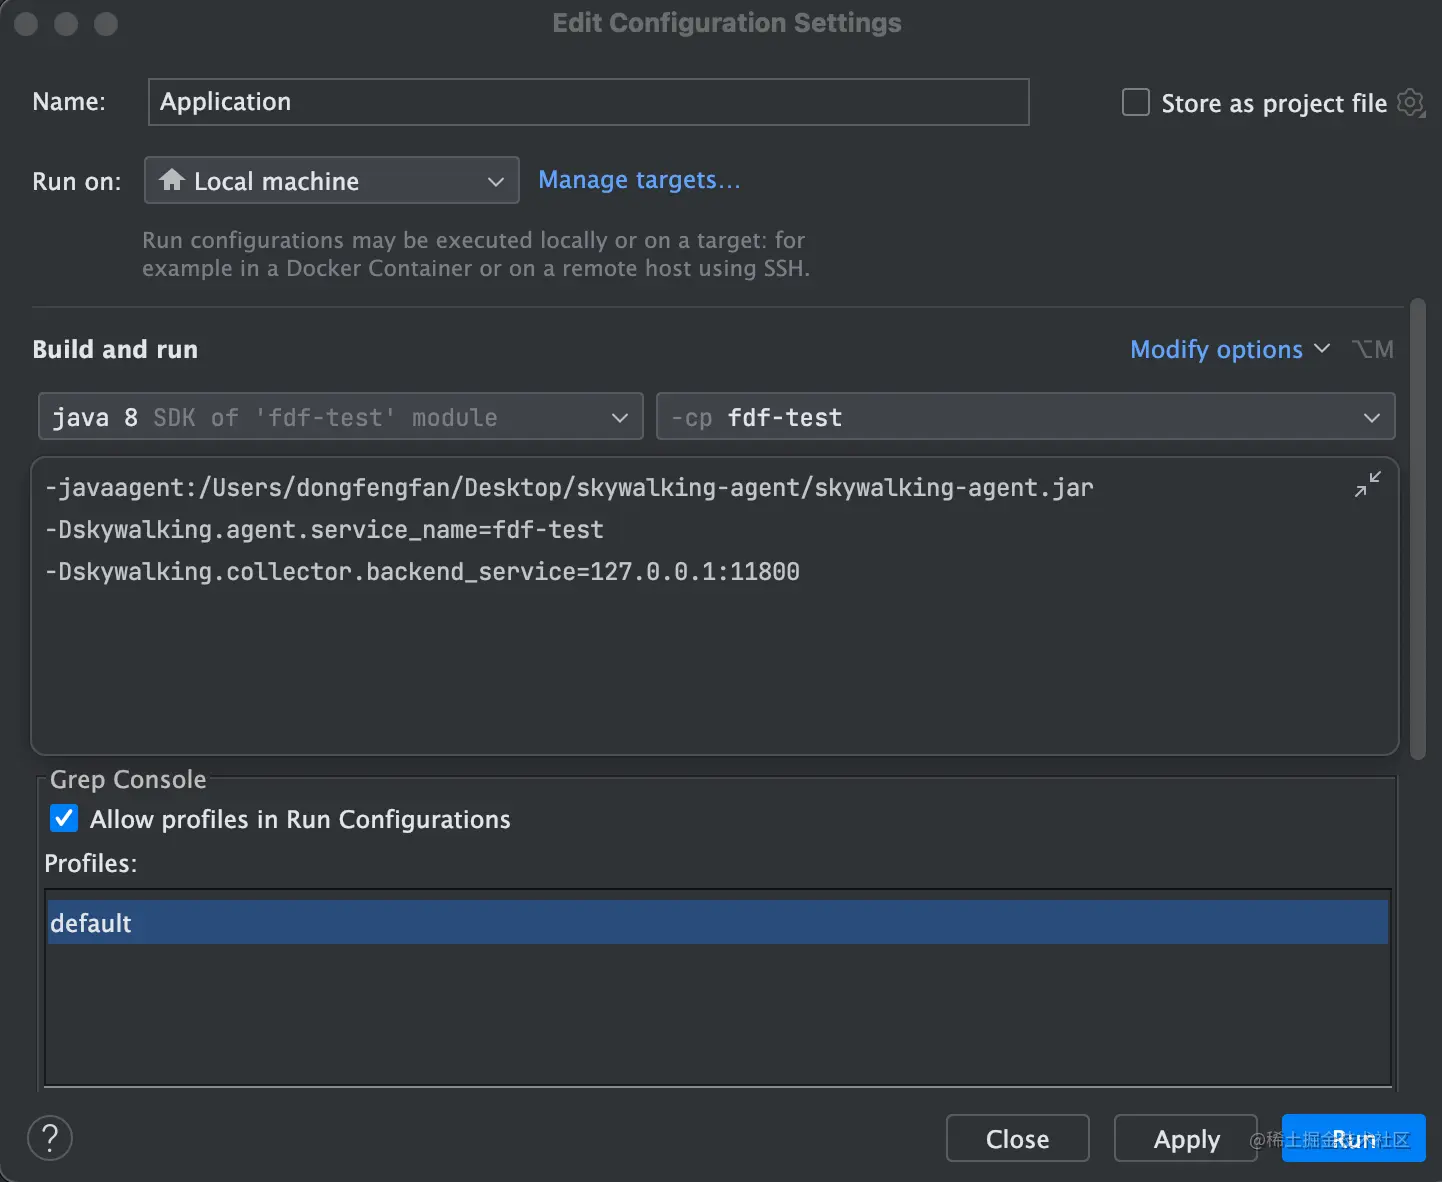Open Manage targets link
This screenshot has height=1182, width=1442.
tap(639, 180)
